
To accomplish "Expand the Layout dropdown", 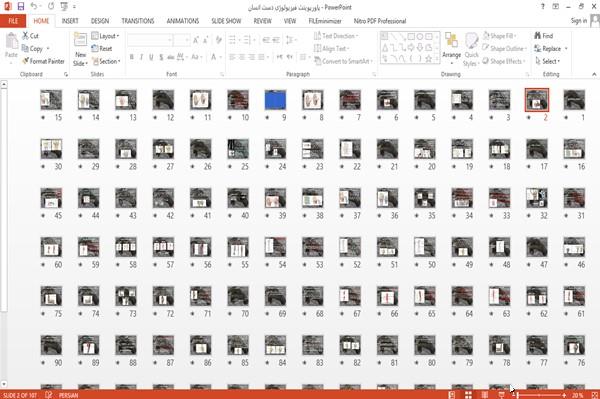I will [106, 36].
